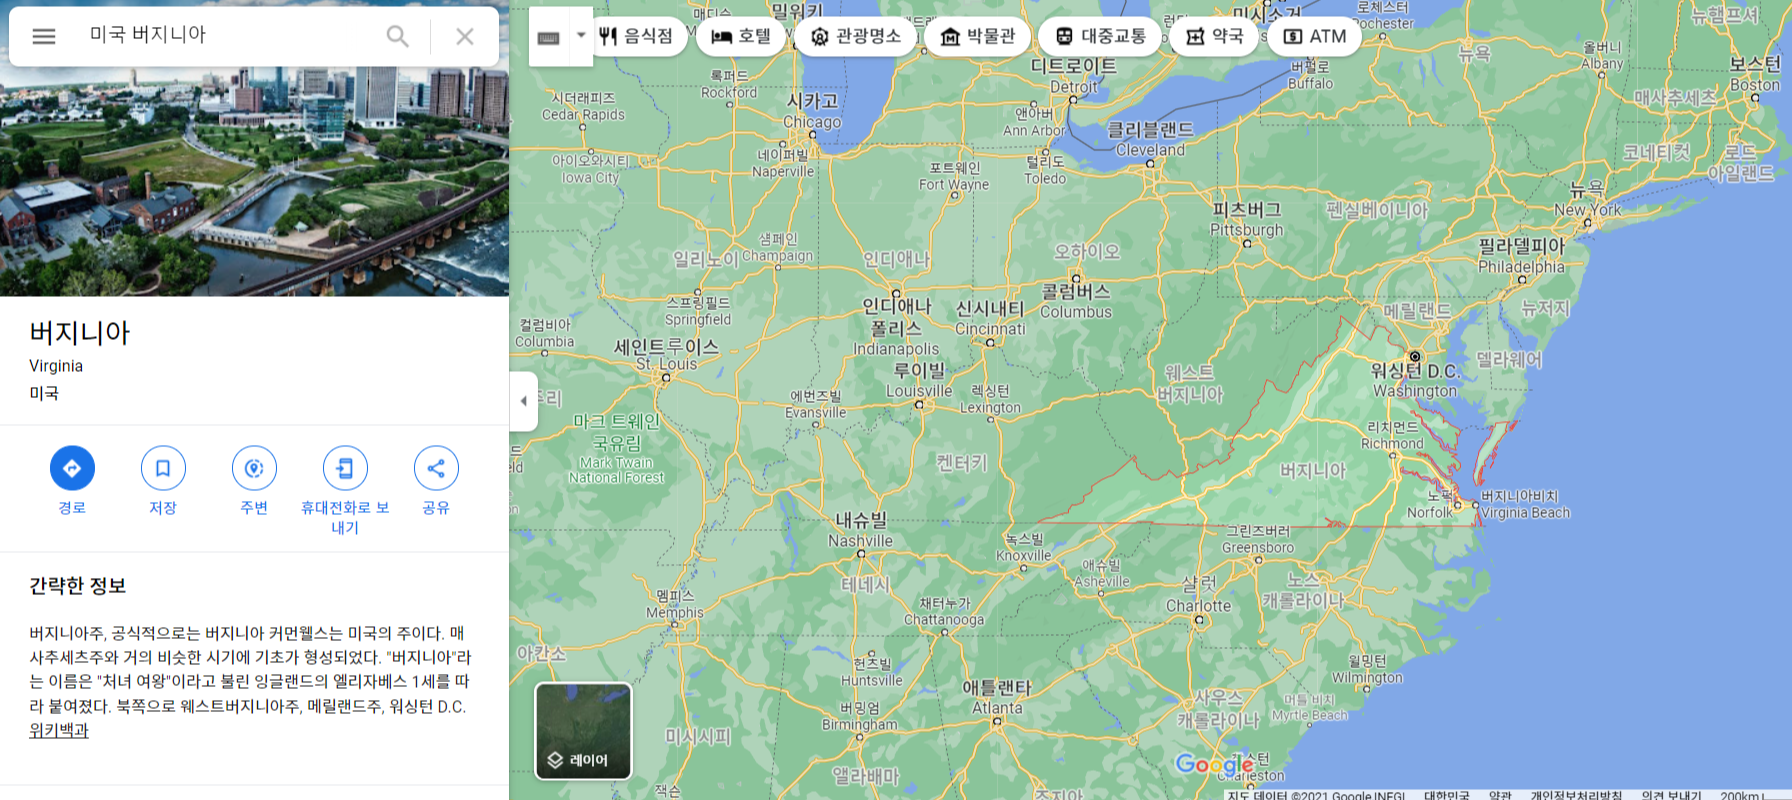Click the 공유 share icon
Viewport: 1792px width, 800px height.
pos(436,468)
